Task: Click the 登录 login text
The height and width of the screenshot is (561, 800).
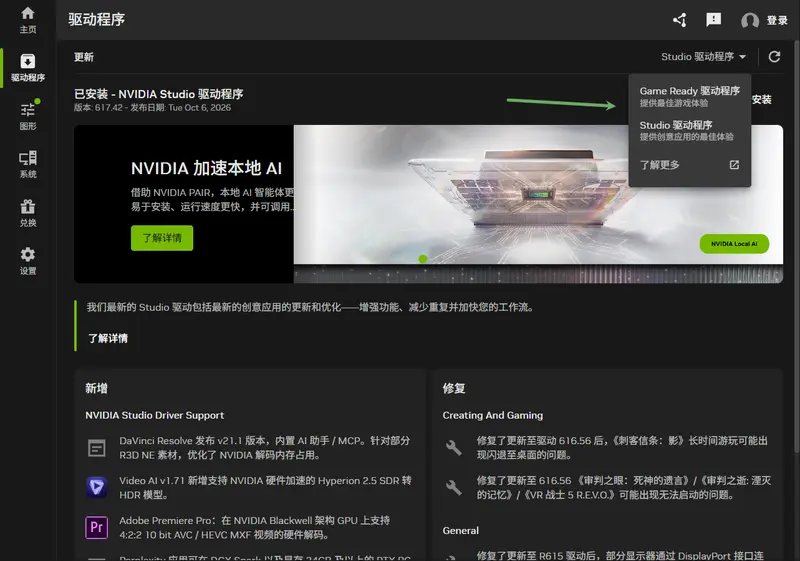Action: (x=777, y=20)
